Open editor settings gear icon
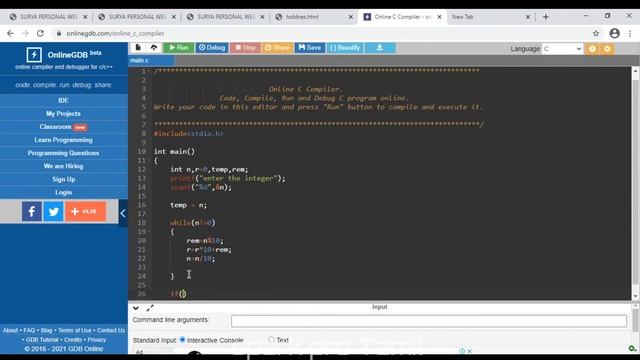 607,49
